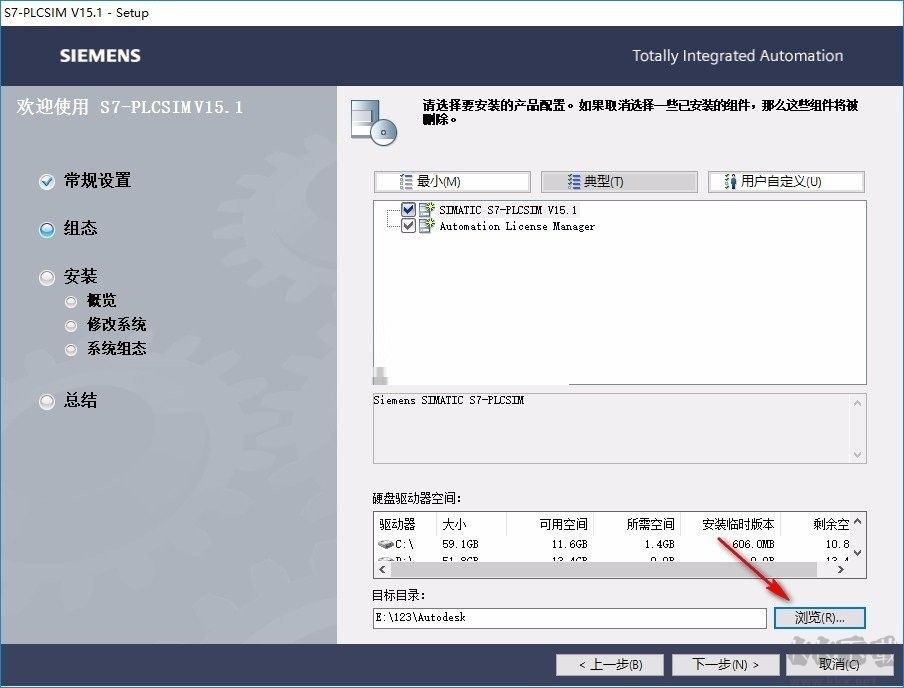Screen dimensions: 904x688
Task: Click the list icon on 典型(T) button
Action: click(x=574, y=182)
